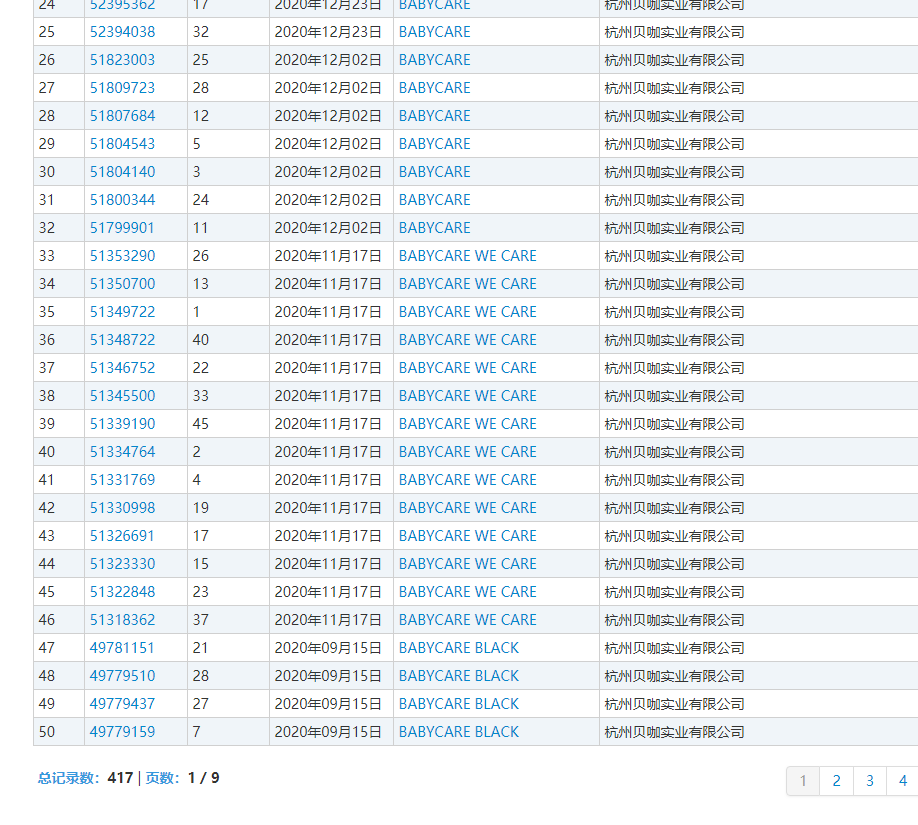Open registration number 52394038 link

122,32
